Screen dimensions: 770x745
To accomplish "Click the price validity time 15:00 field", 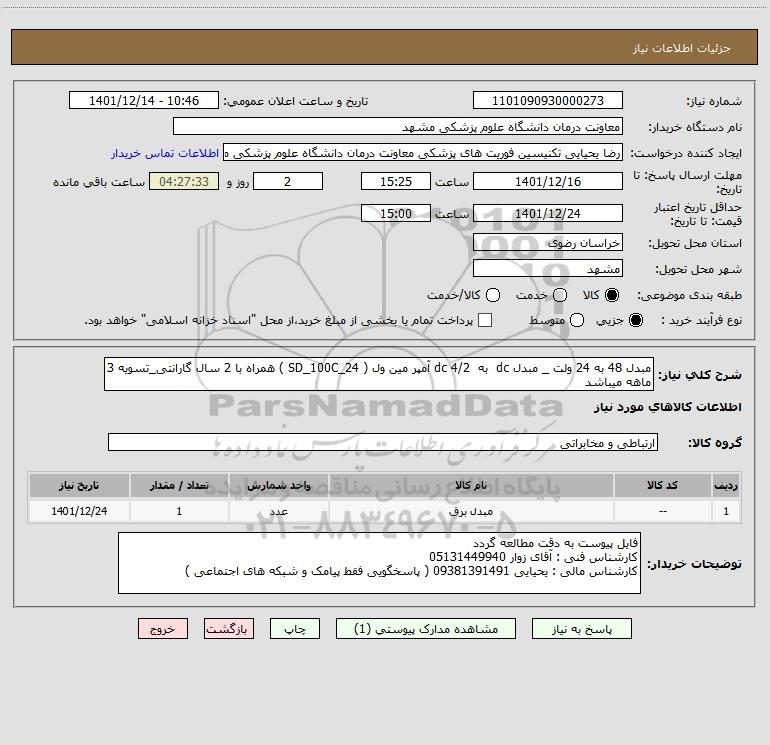I will point(396,214).
